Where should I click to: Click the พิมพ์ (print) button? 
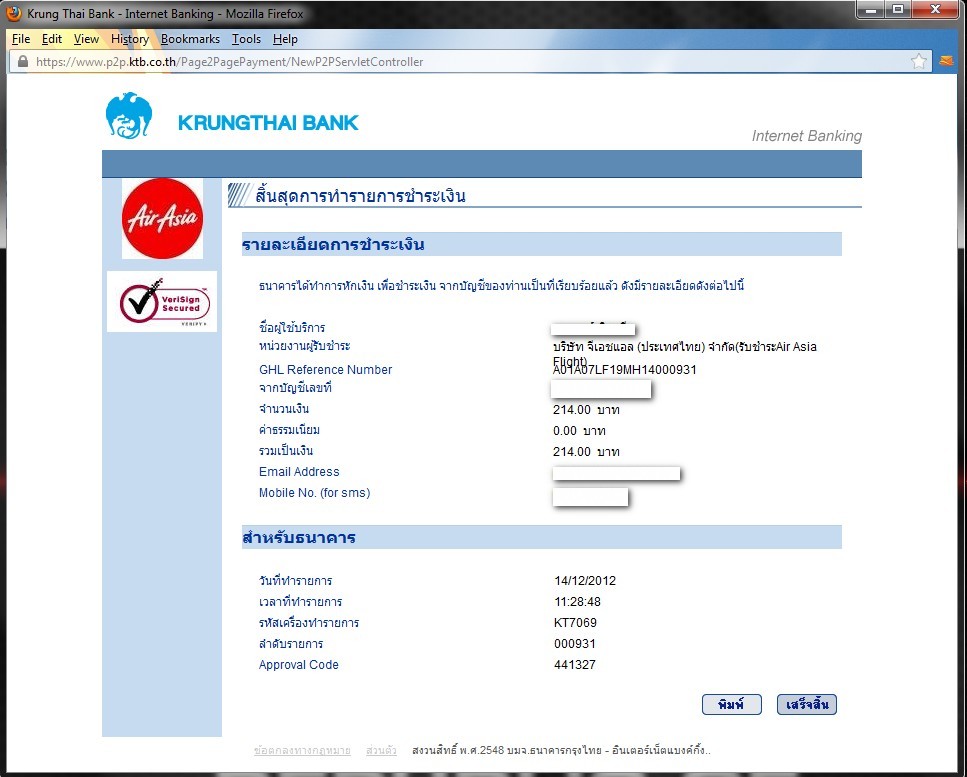(x=732, y=704)
